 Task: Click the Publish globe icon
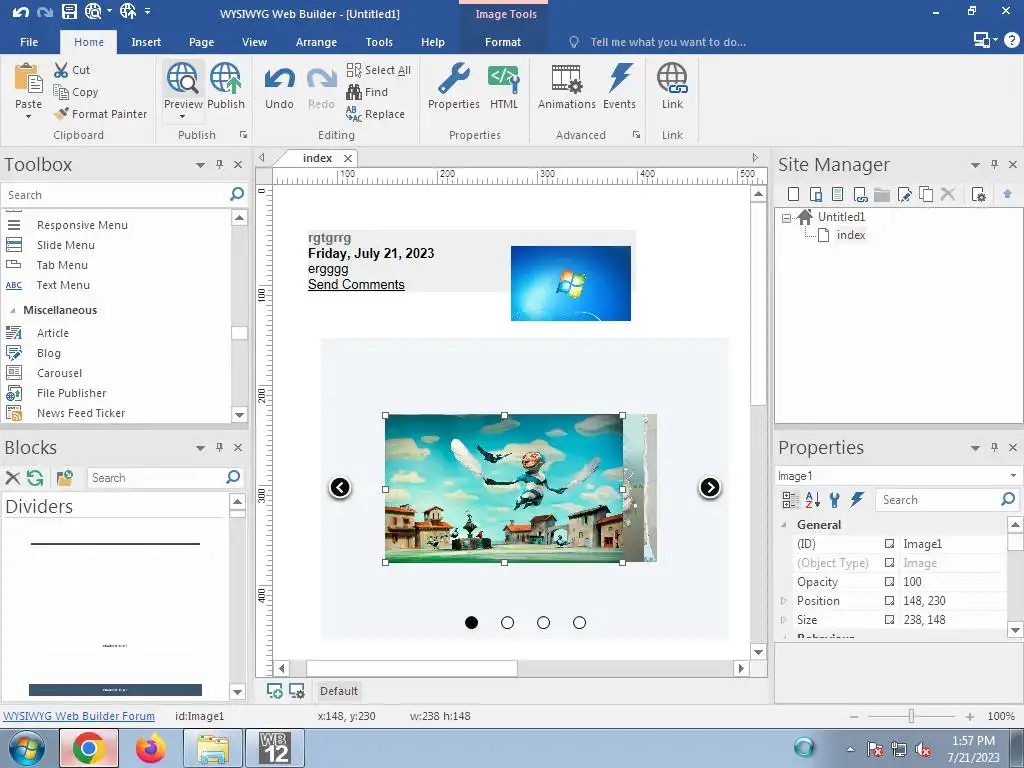tap(225, 78)
